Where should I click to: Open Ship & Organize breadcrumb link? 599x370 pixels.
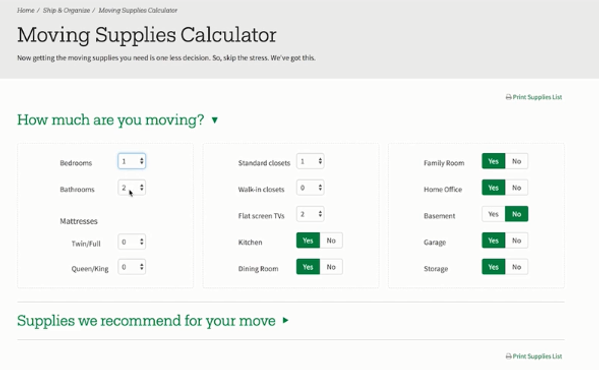click(66, 10)
